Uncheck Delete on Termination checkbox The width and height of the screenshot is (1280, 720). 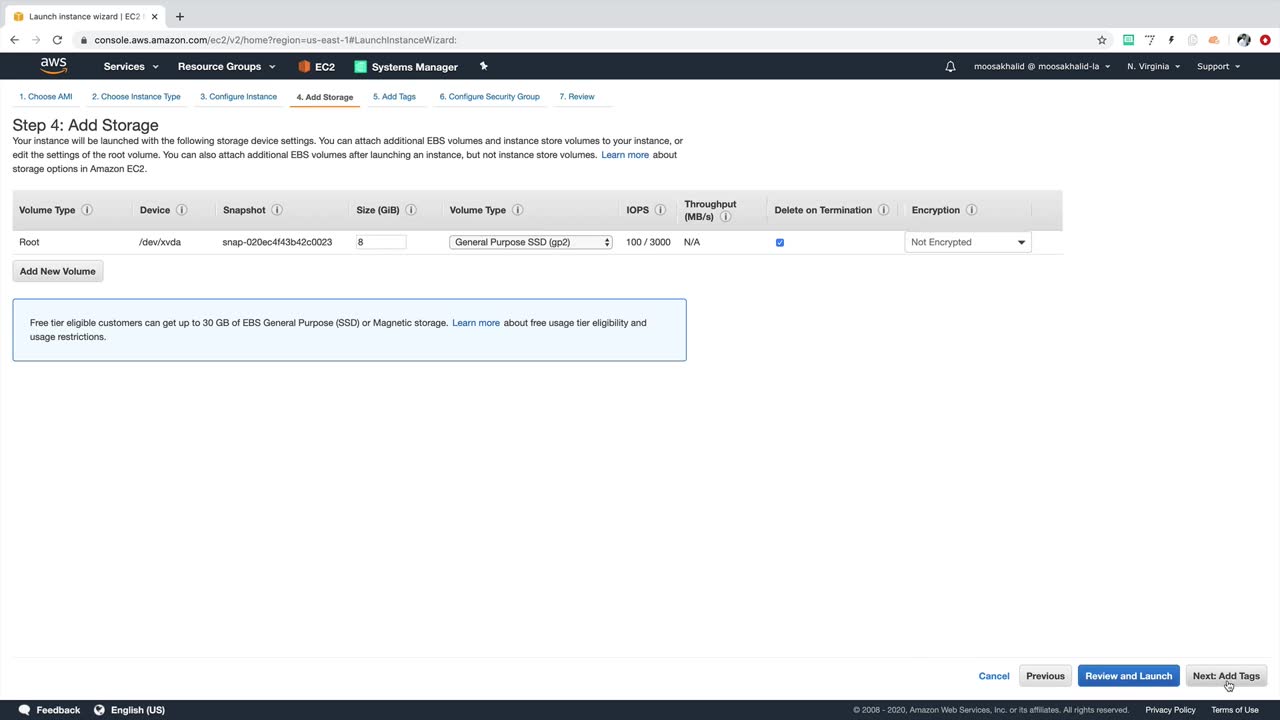click(780, 242)
